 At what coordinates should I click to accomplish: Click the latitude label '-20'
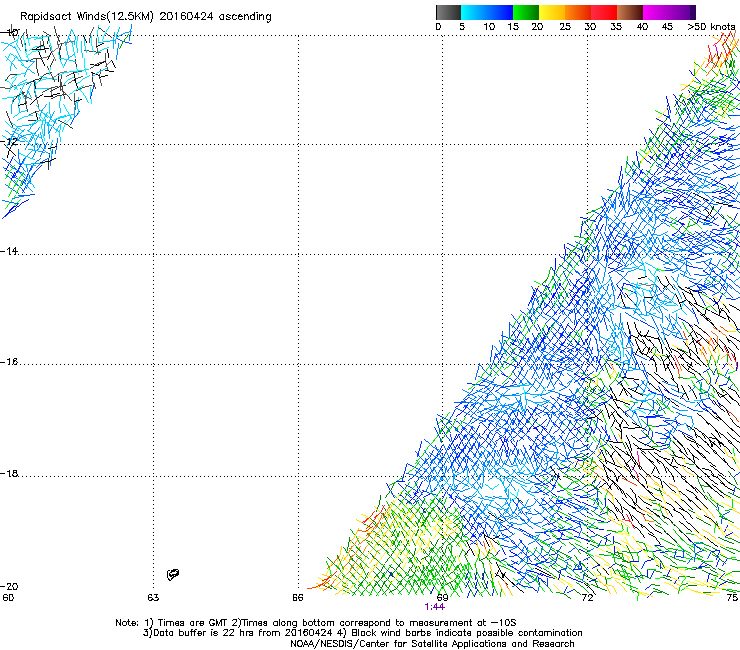pyautogui.click(x=9, y=586)
